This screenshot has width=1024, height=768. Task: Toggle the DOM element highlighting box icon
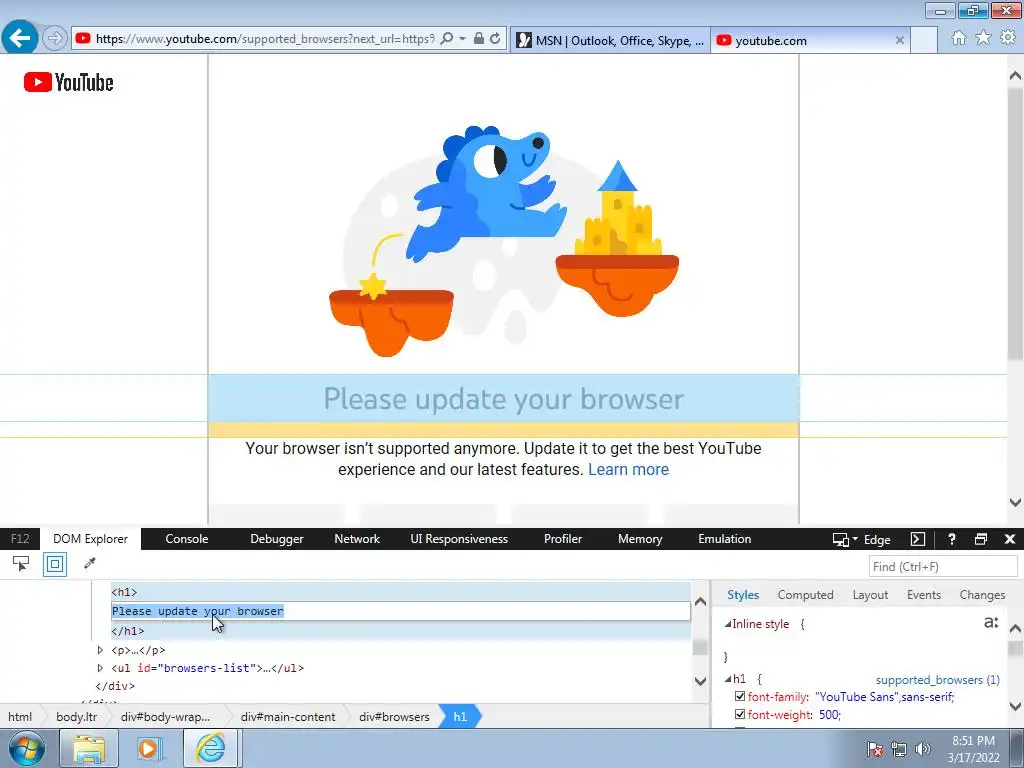pyautogui.click(x=55, y=564)
